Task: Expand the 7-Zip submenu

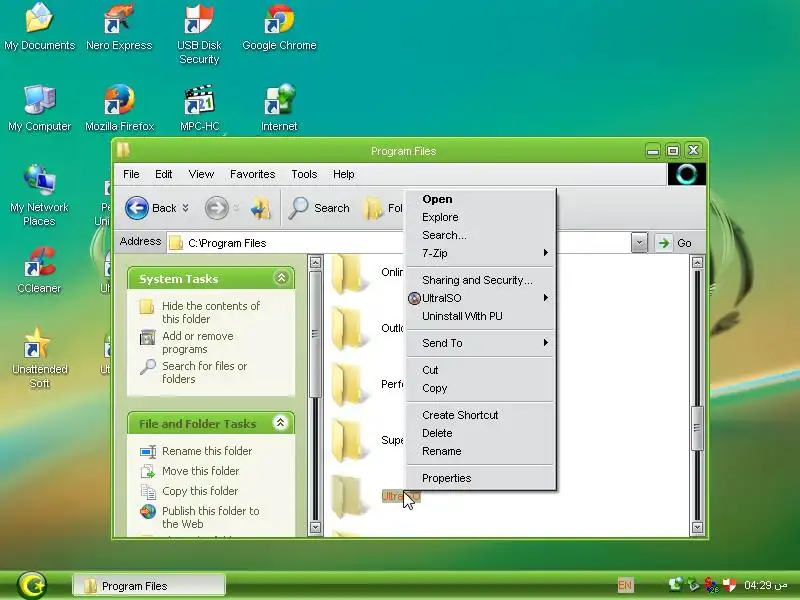Action: [482, 253]
